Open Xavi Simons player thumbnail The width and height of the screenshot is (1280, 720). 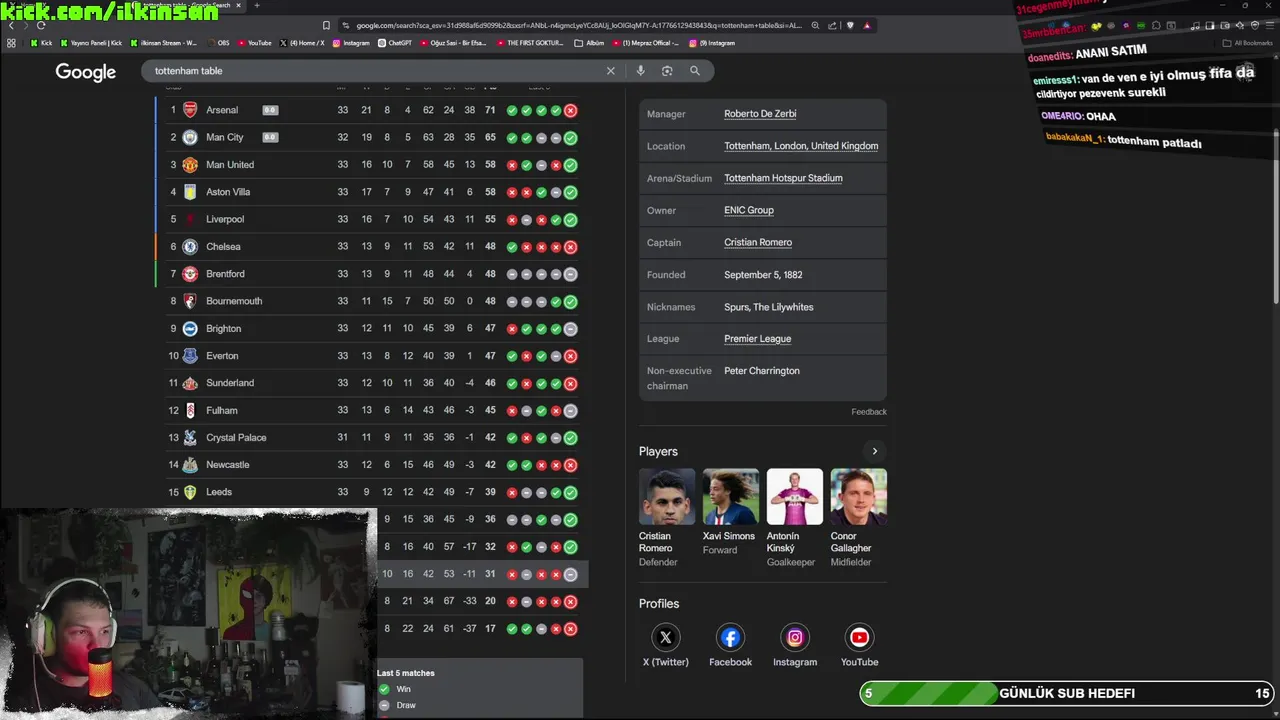(x=731, y=497)
